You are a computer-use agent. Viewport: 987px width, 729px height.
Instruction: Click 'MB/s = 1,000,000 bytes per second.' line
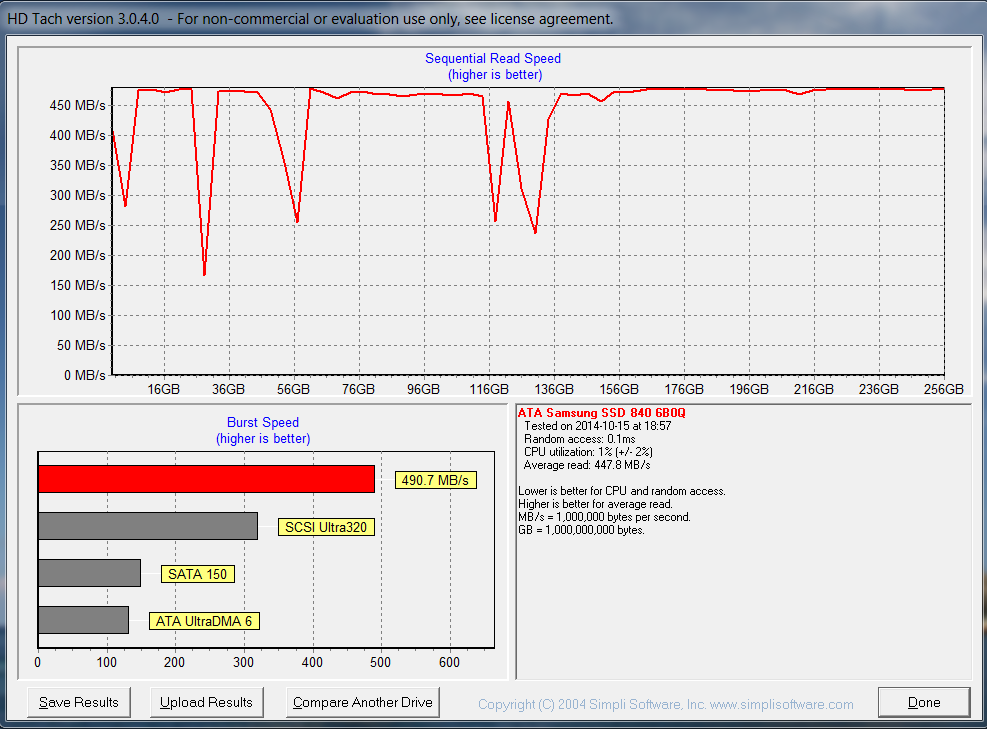click(604, 517)
